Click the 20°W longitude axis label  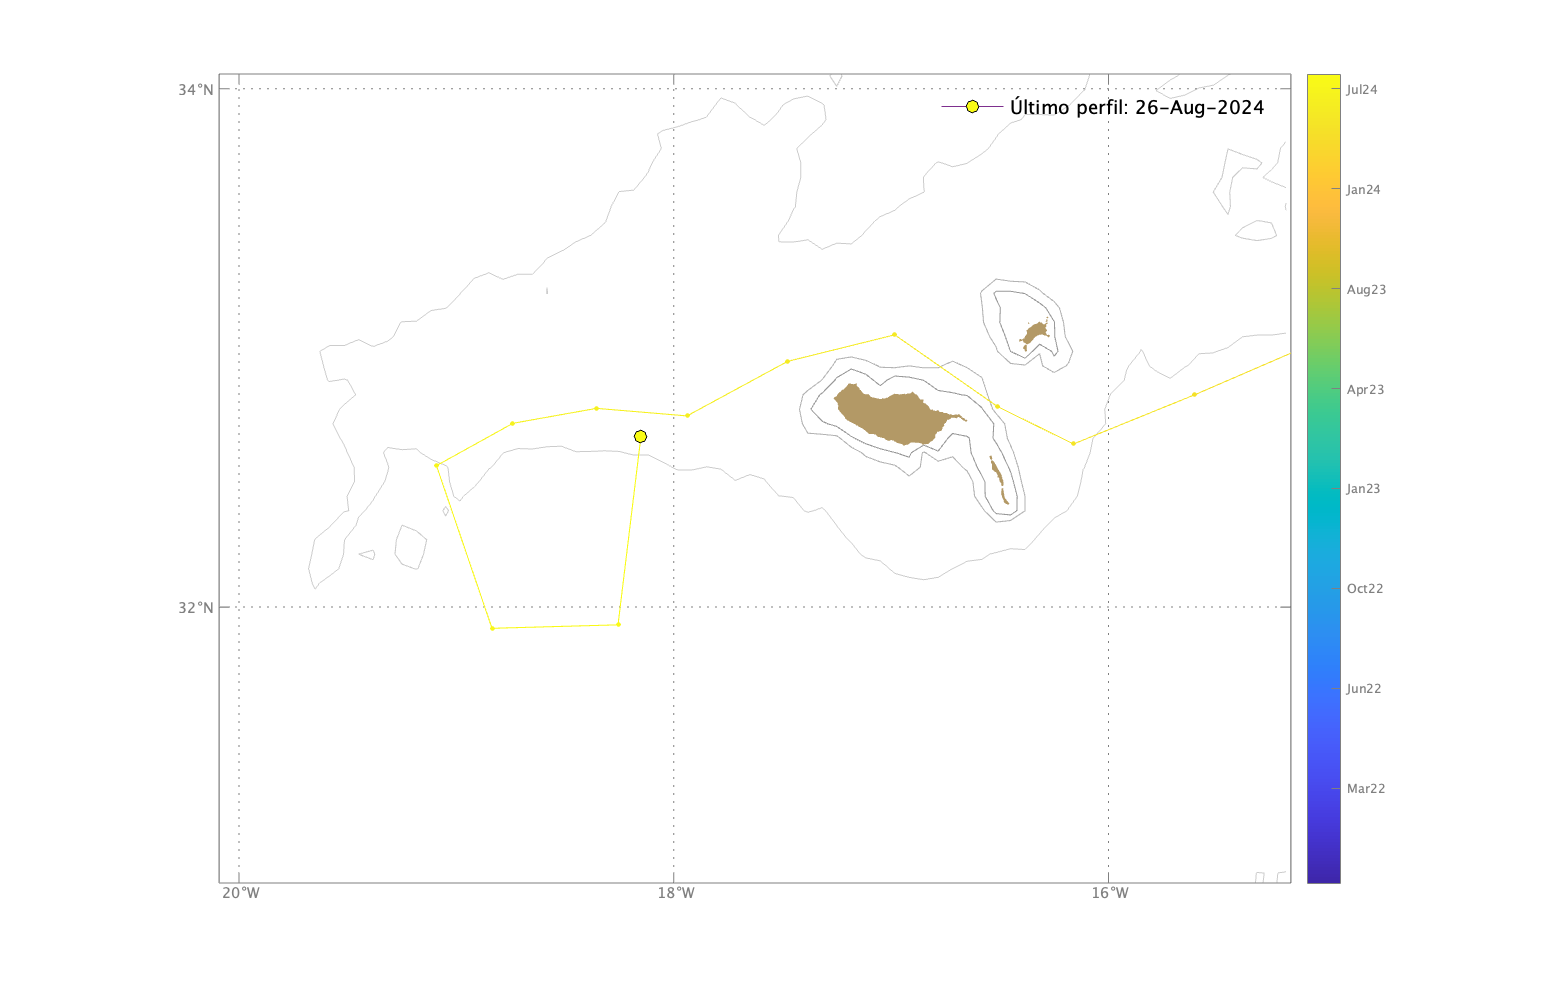pos(240,893)
